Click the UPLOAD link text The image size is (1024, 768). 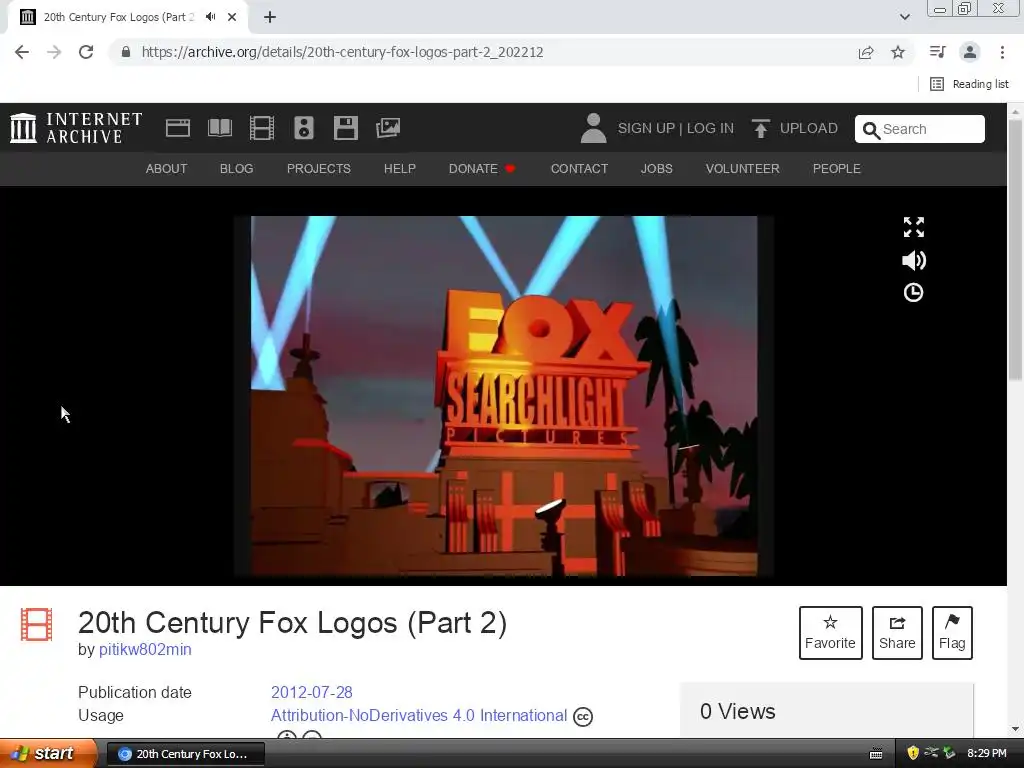coord(808,128)
